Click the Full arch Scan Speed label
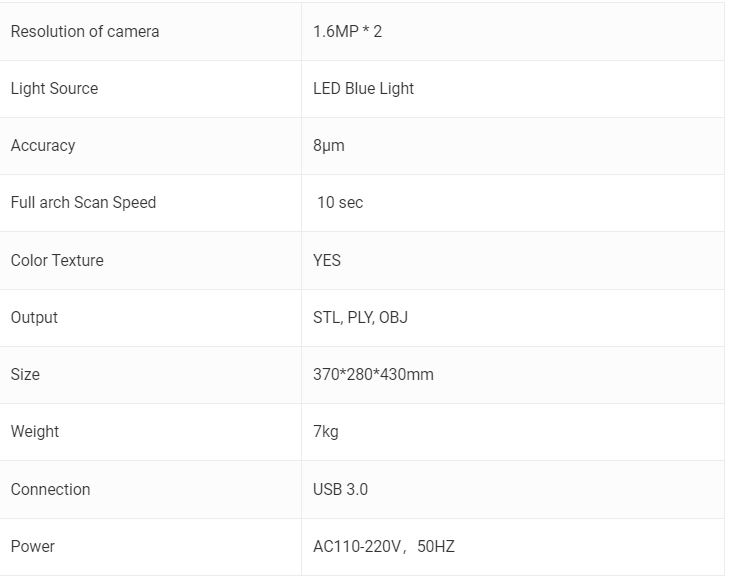Screen dimensions: 730x579 (x=83, y=203)
